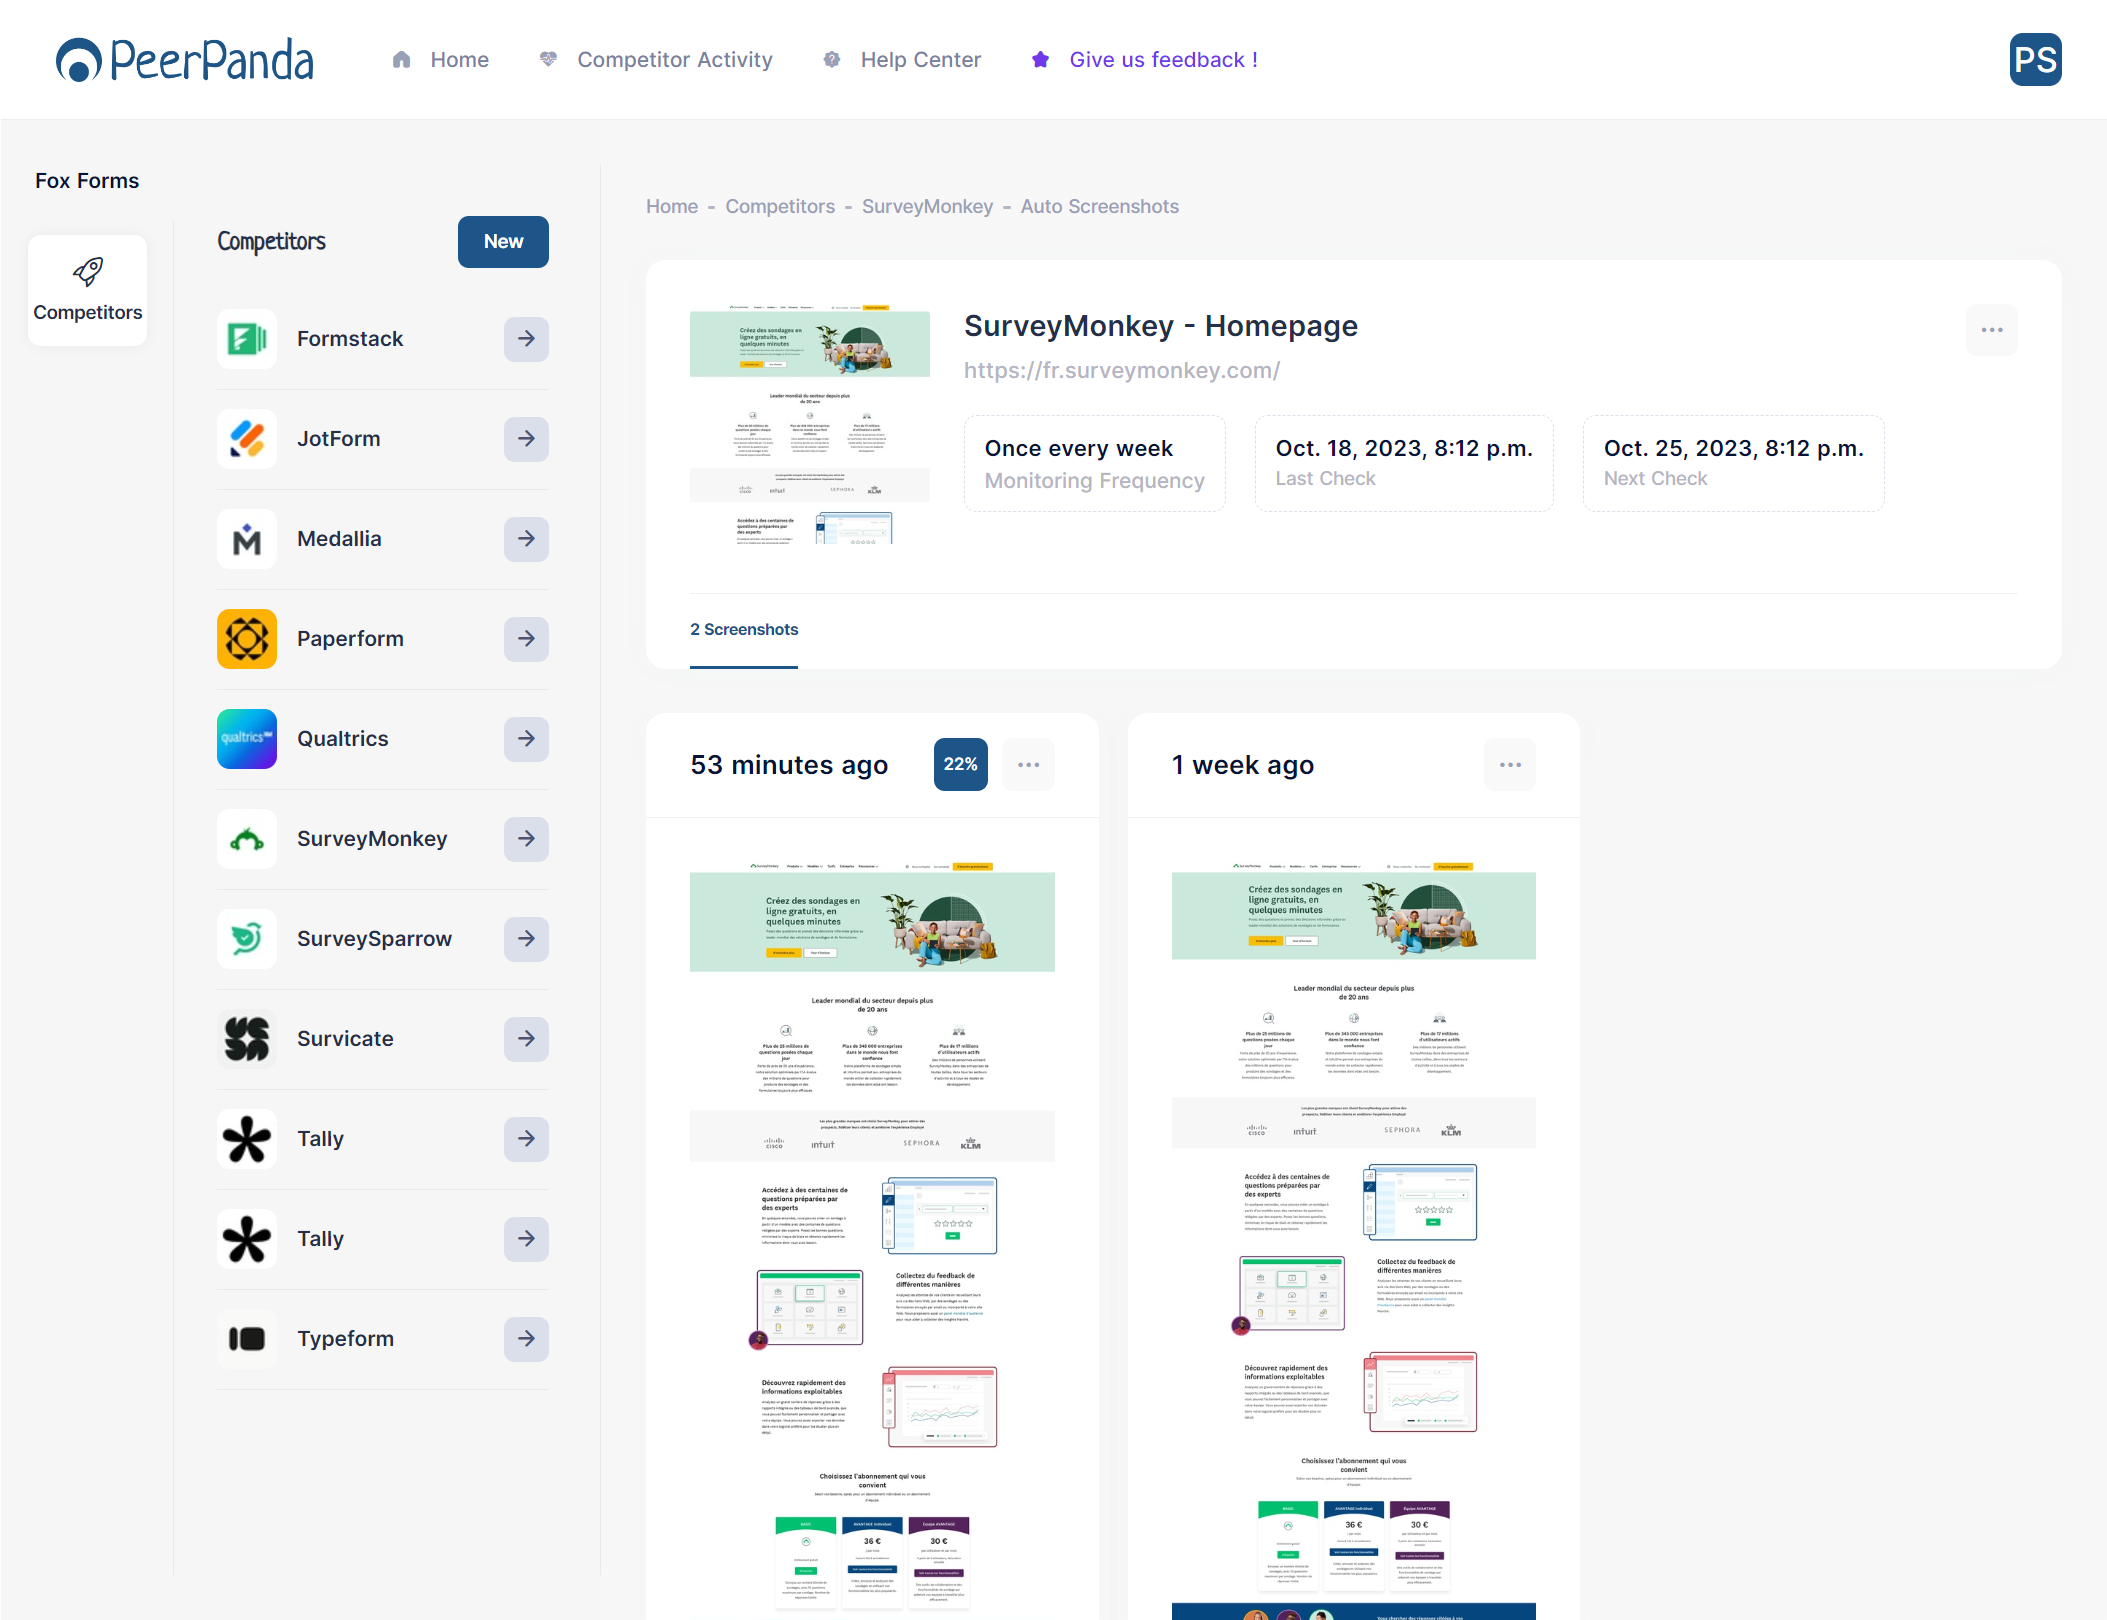
Task: Click the 22% change badge
Action: coord(960,765)
